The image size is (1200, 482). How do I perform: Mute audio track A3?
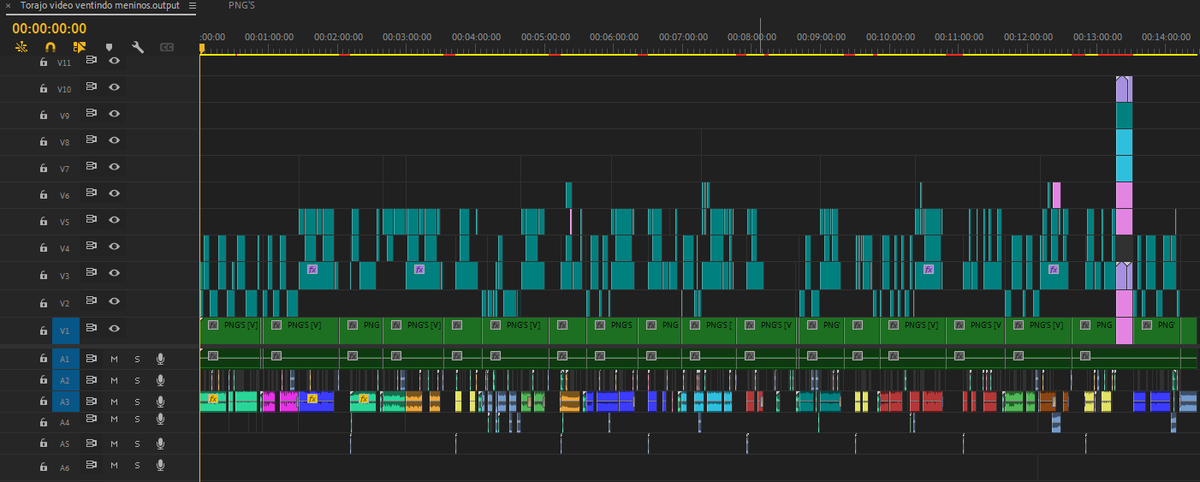[114, 401]
